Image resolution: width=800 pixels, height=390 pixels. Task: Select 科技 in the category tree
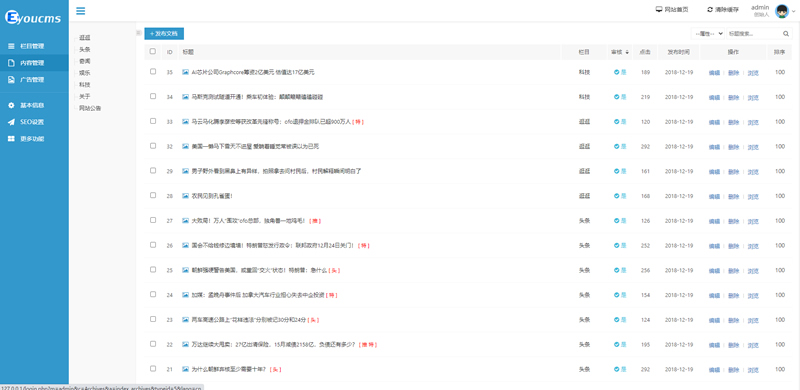(x=84, y=85)
